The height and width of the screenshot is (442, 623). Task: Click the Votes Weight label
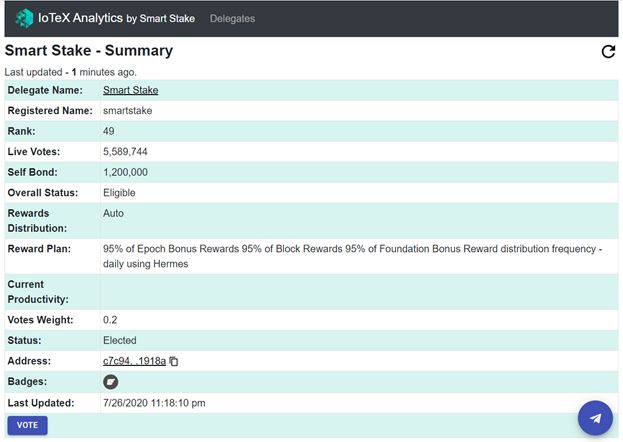click(41, 320)
